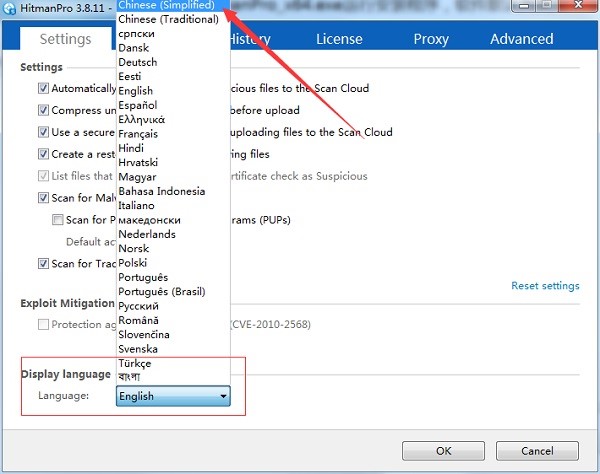The height and width of the screenshot is (474, 600).
Task: Click the Reset settings link
Action: [x=545, y=286]
